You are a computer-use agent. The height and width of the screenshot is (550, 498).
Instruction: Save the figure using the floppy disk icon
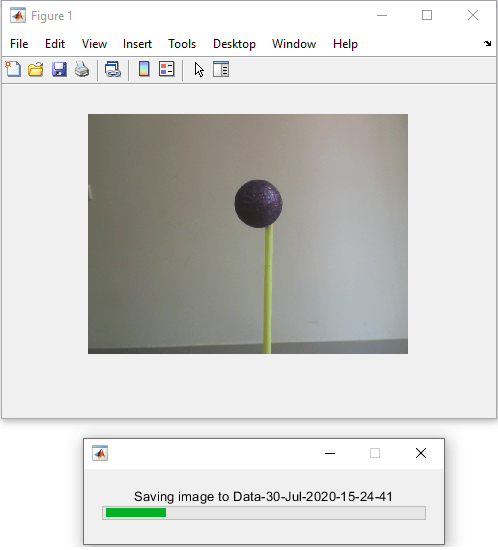[59, 69]
